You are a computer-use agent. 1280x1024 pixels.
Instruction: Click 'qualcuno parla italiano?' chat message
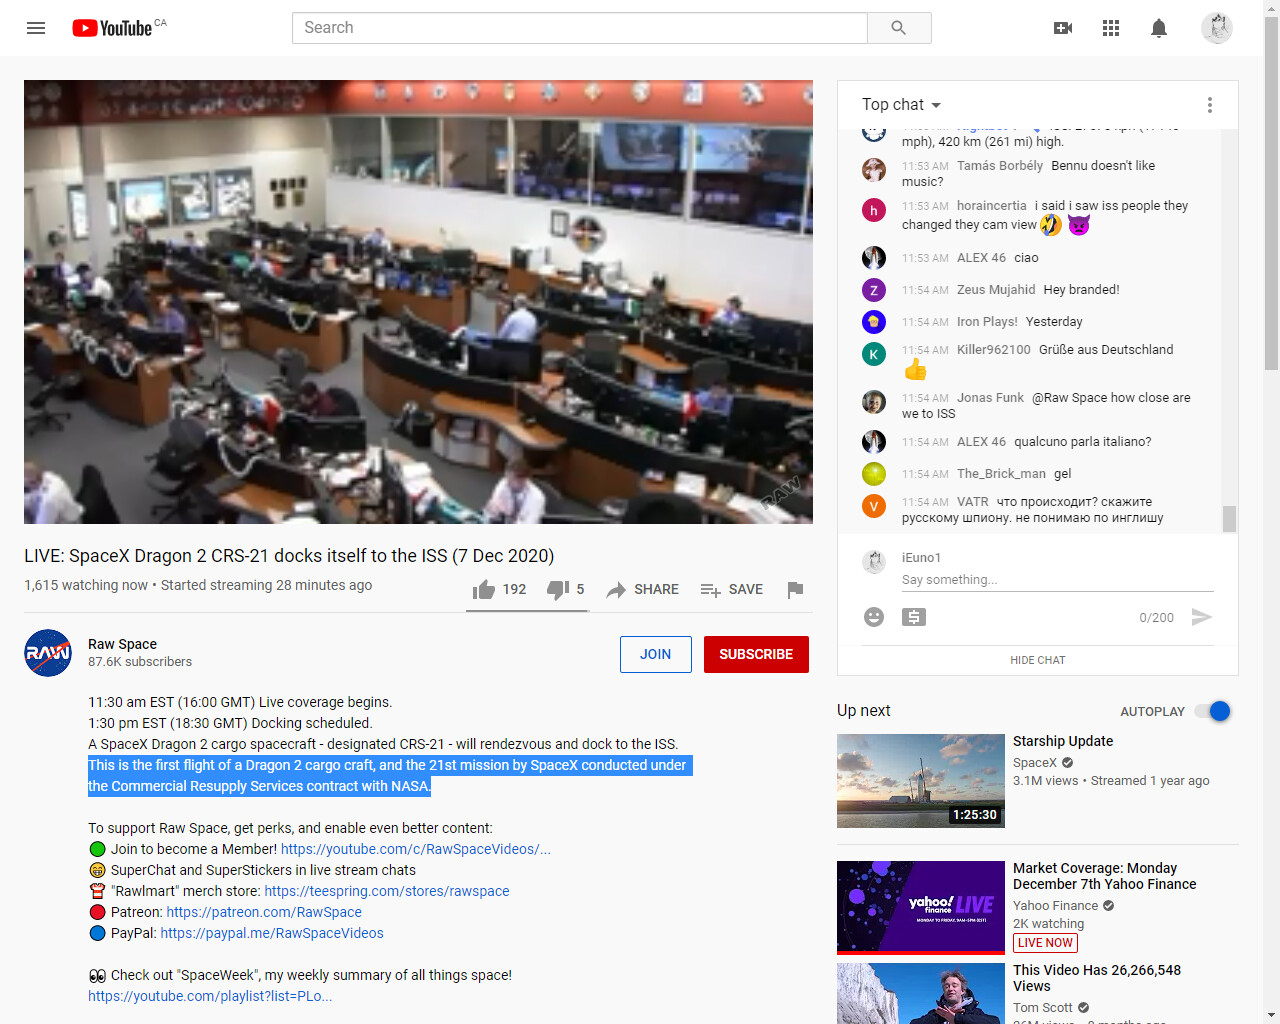[1083, 442]
